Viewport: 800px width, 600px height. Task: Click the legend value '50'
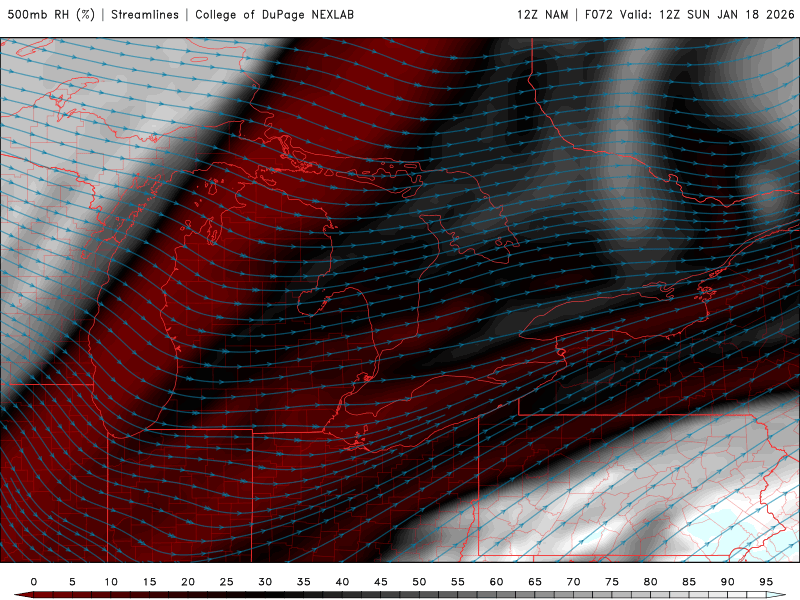[419, 582]
